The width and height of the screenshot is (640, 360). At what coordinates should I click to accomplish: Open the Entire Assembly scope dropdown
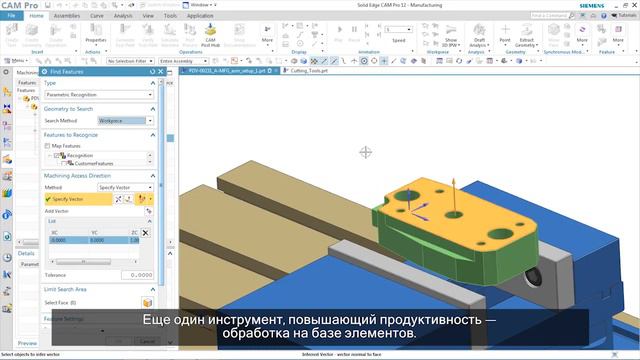tap(183, 61)
